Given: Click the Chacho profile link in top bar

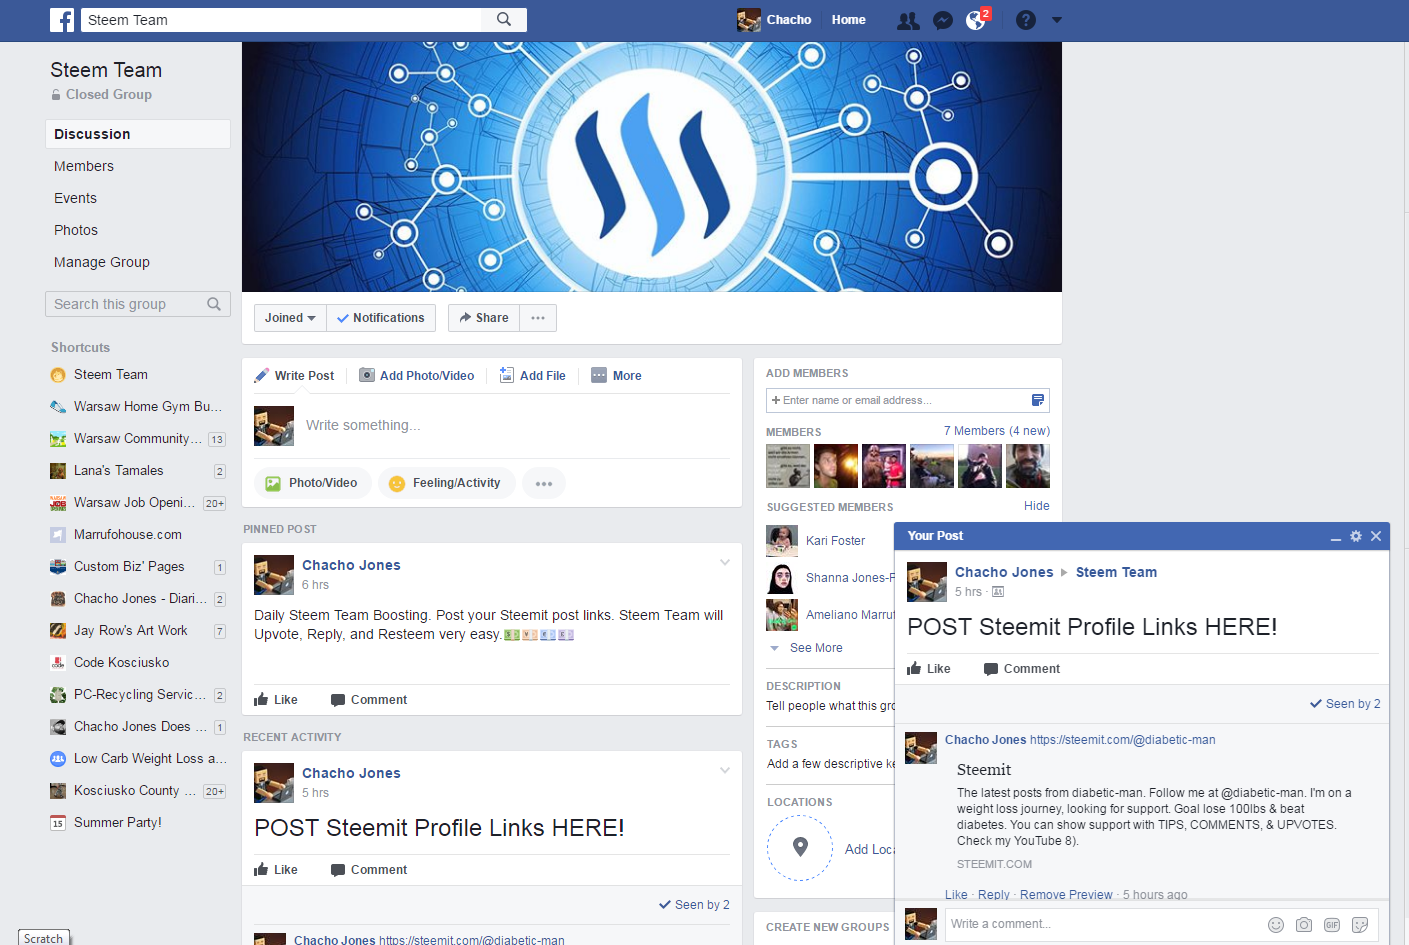Looking at the screenshot, I should coord(775,20).
